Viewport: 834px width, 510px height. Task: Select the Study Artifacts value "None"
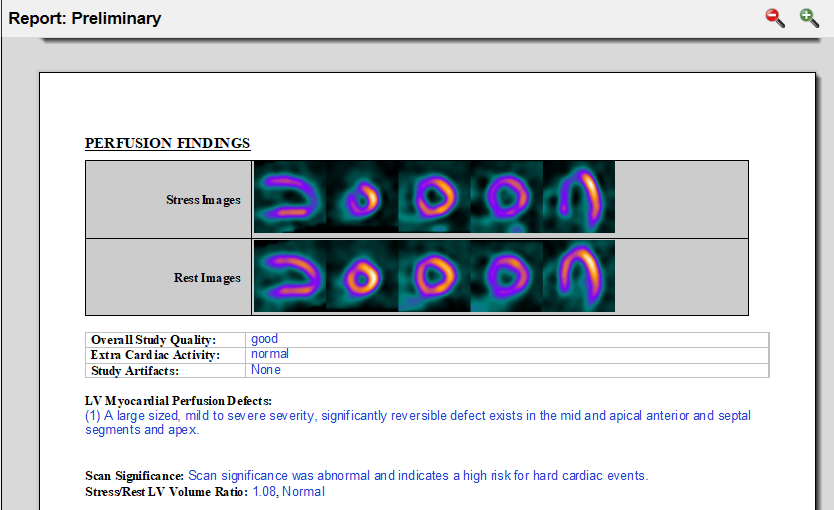(266, 370)
